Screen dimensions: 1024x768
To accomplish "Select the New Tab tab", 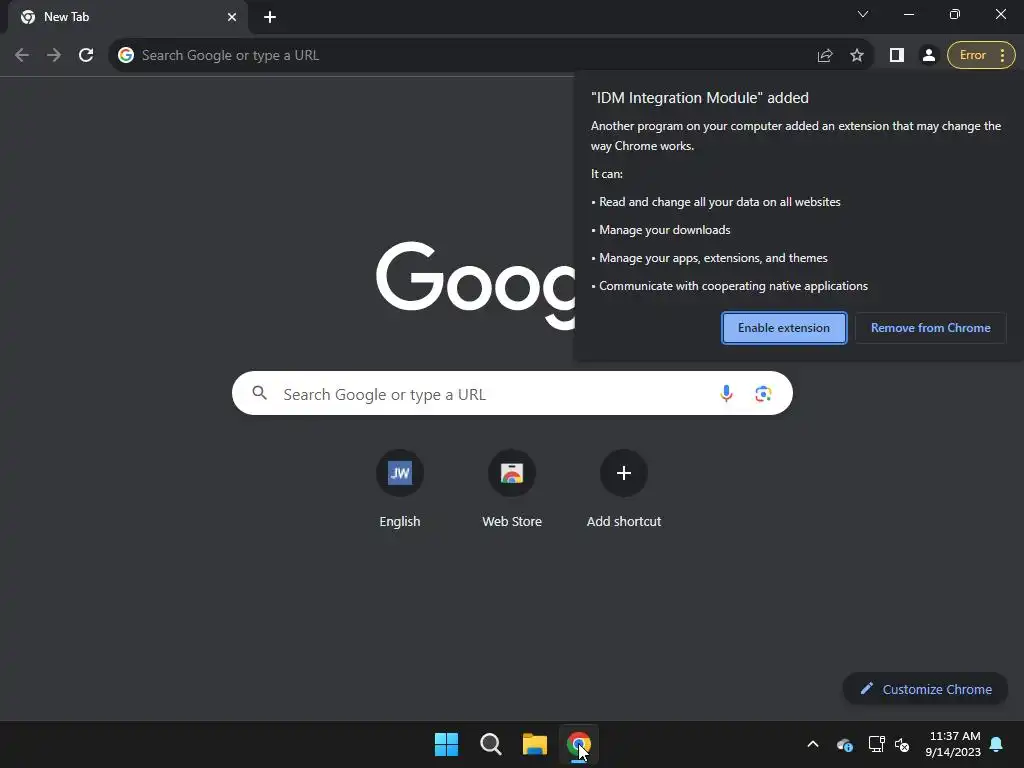I will (x=127, y=17).
